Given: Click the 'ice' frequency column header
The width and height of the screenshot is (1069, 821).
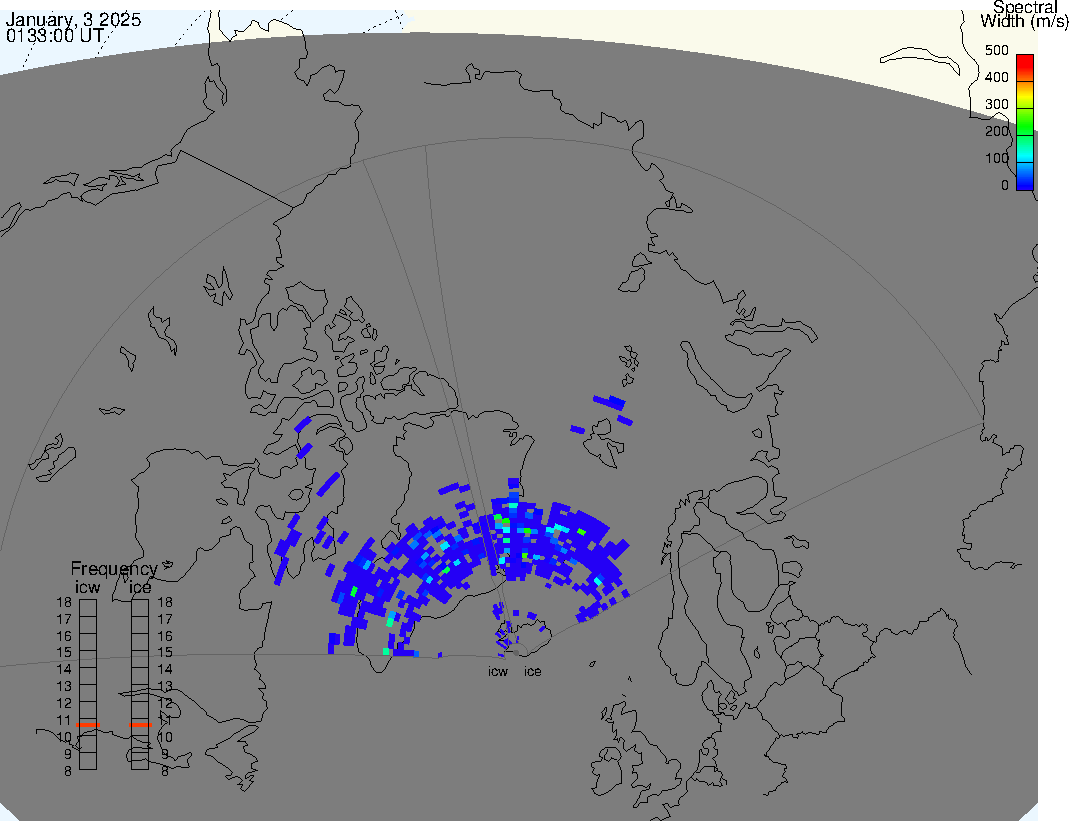Looking at the screenshot, I should click(x=140, y=587).
